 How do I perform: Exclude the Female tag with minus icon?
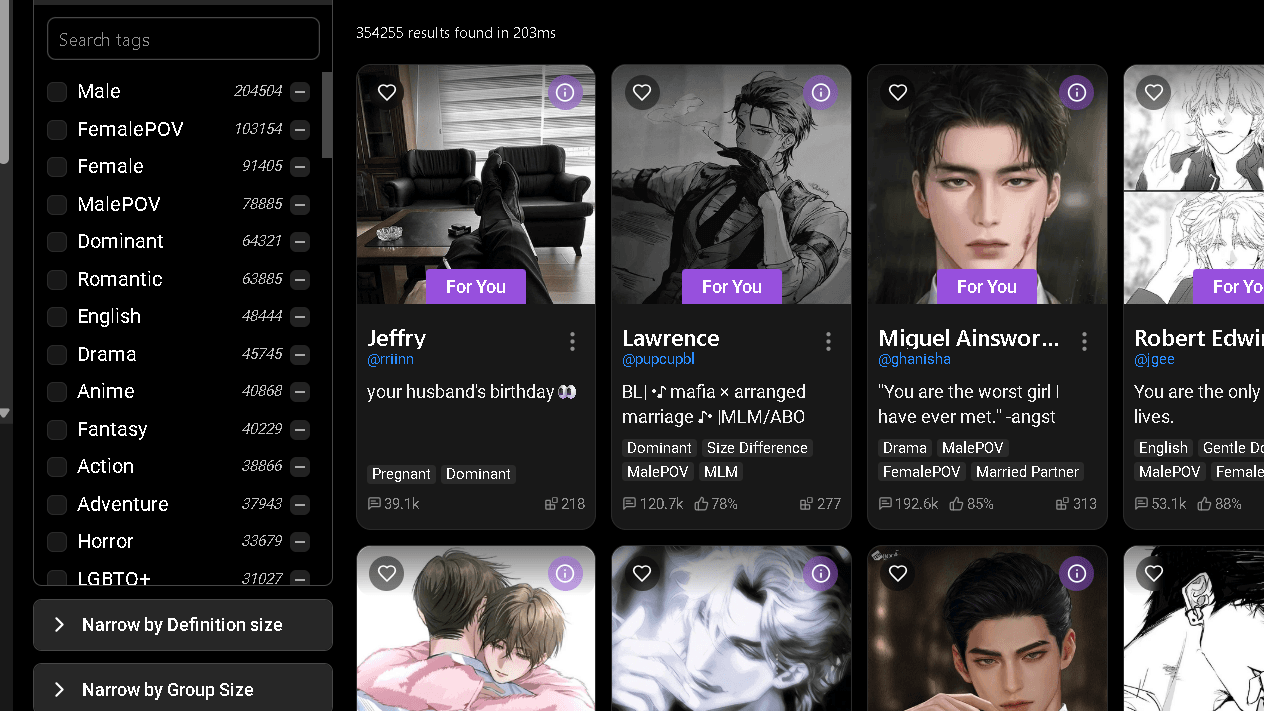point(300,167)
